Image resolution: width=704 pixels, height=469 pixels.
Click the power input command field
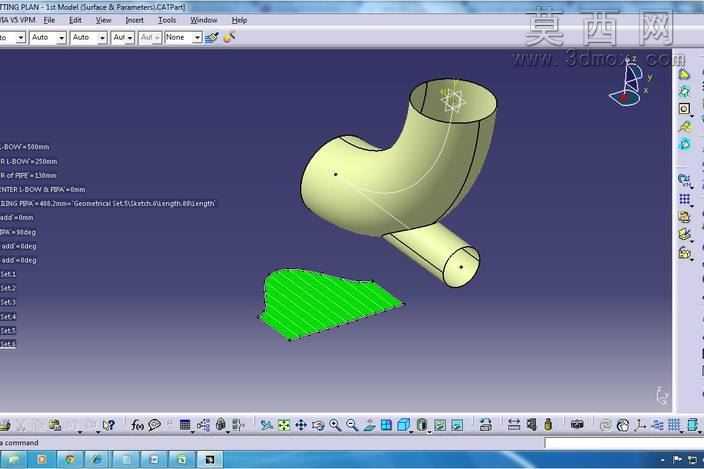coord(623,443)
